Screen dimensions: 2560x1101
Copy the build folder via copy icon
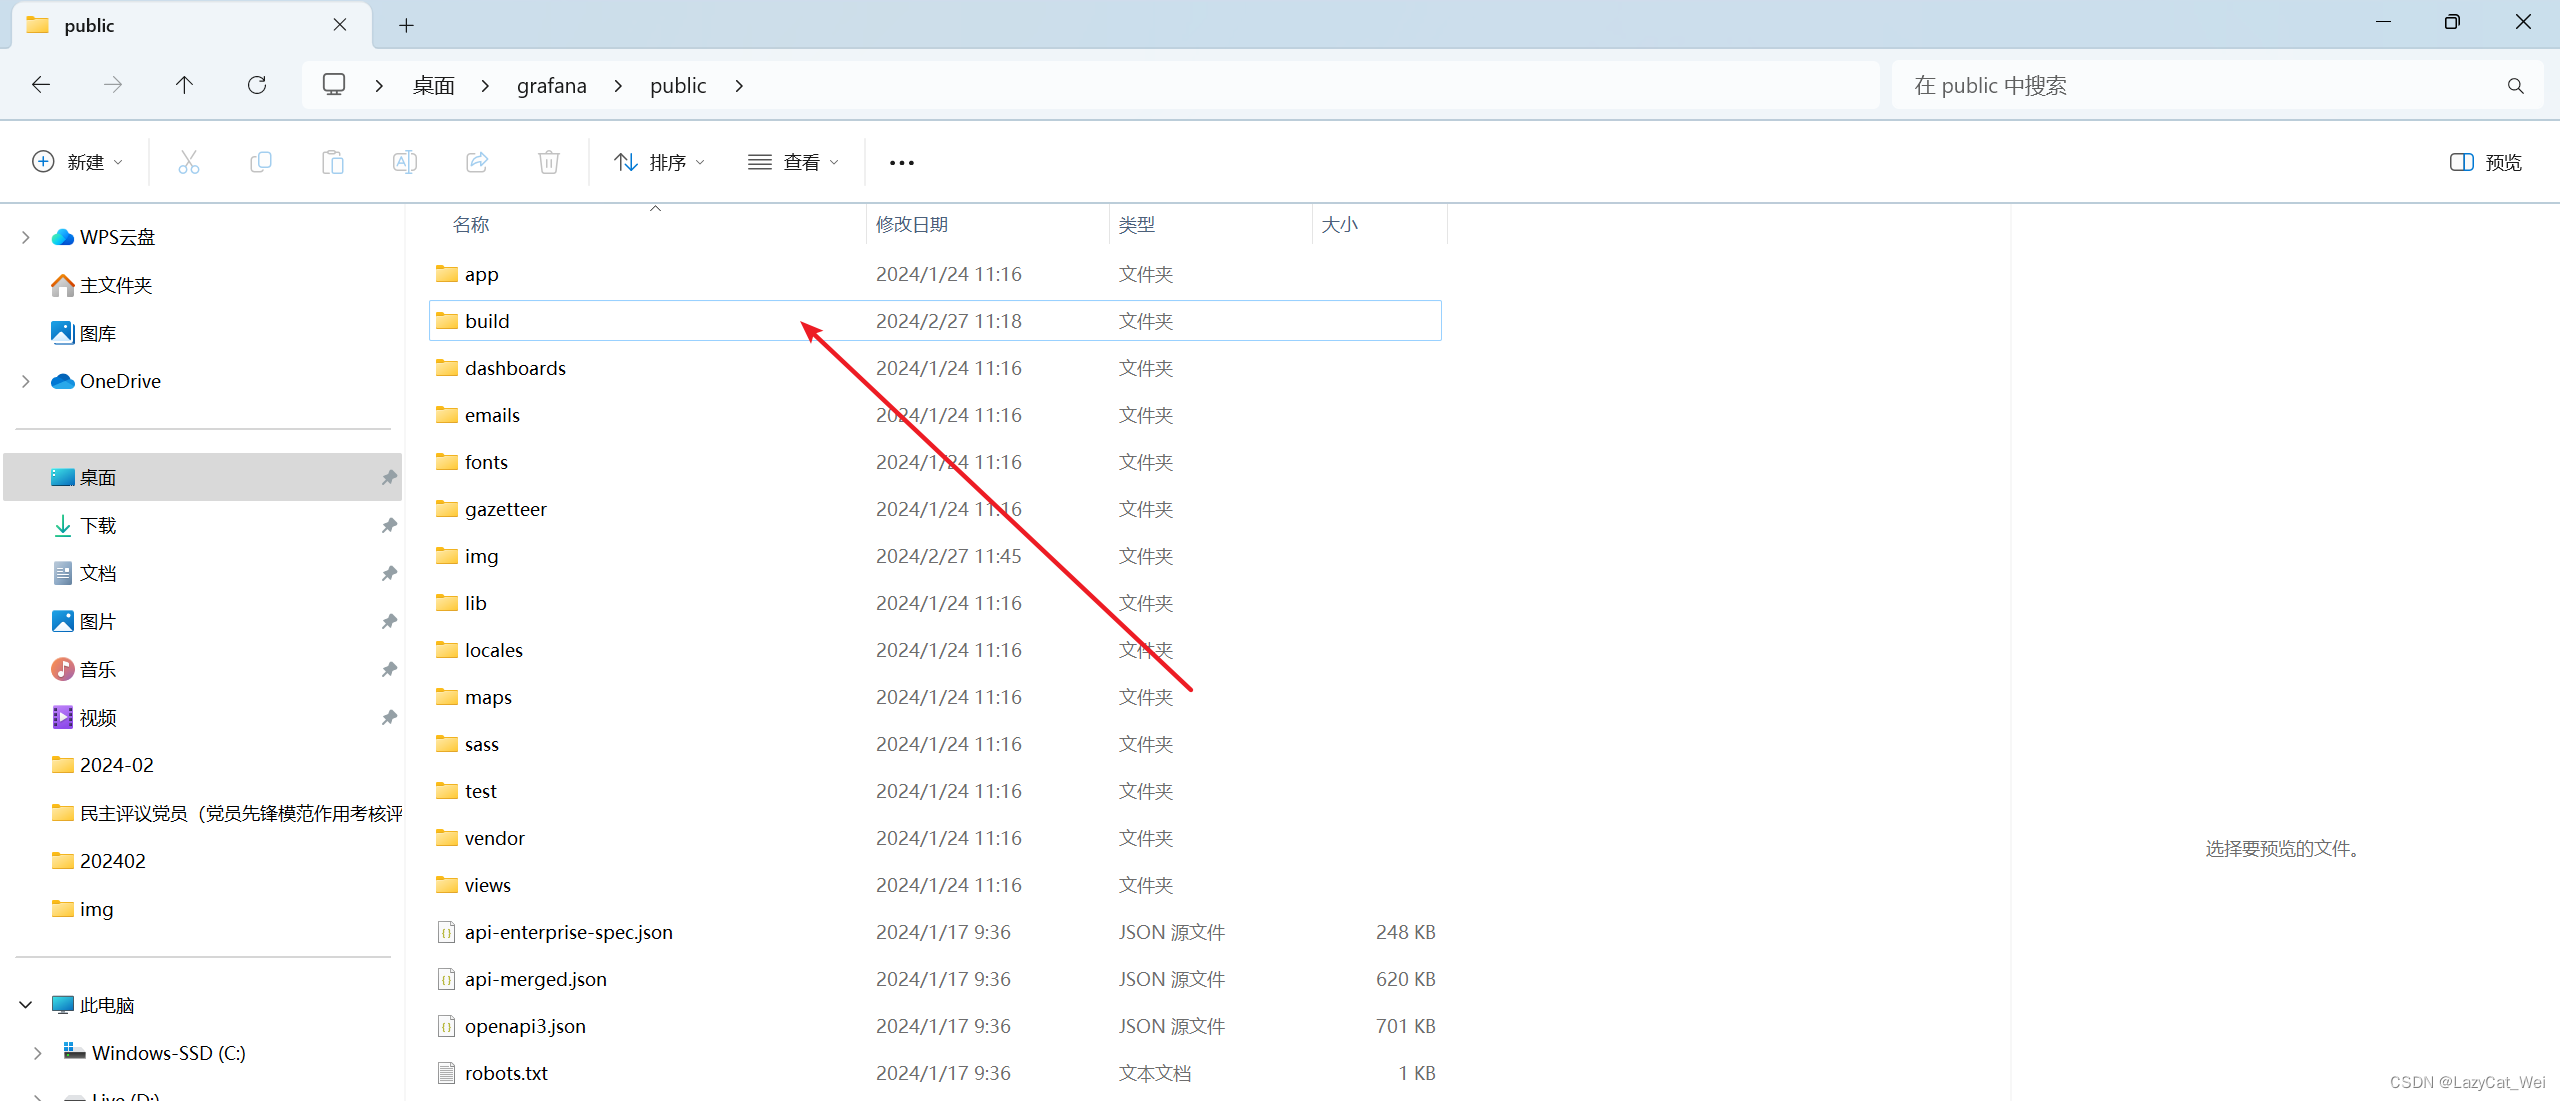261,161
